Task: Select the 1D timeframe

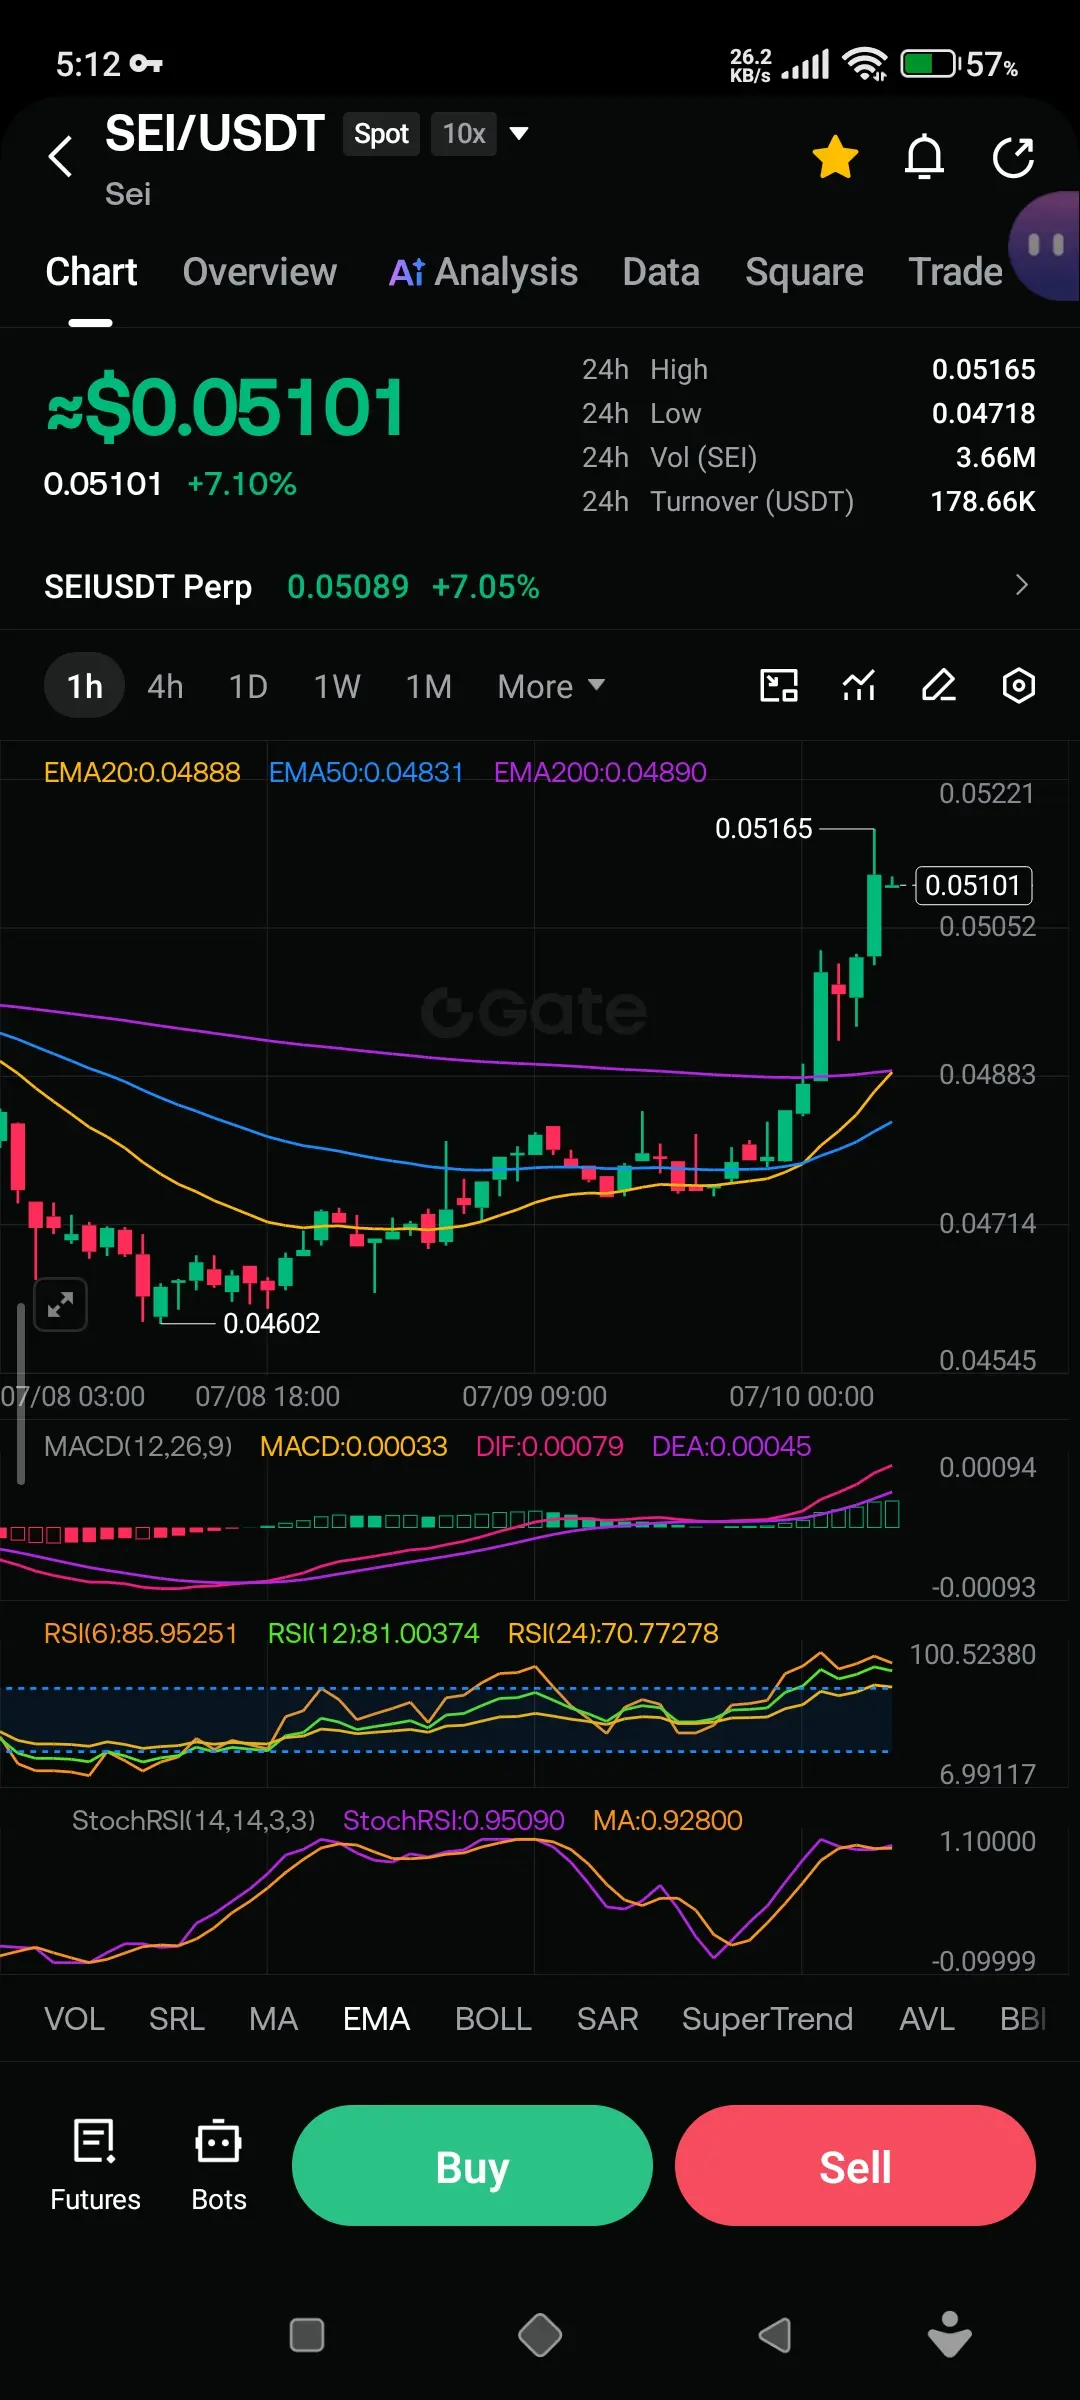Action: [x=248, y=687]
